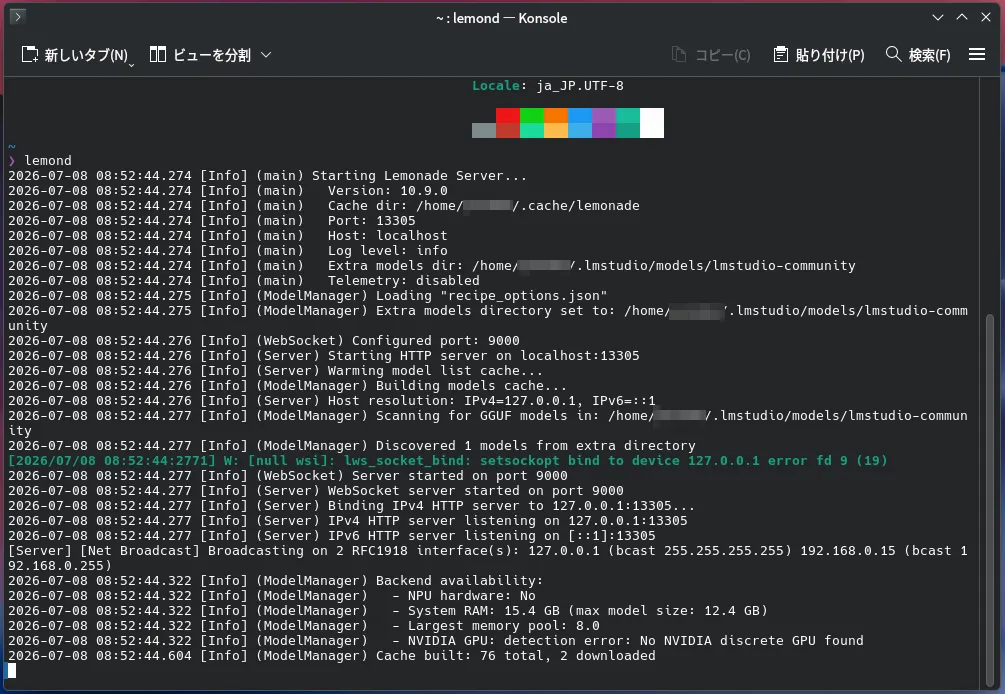Click the terminal icon in title bar
Image resolution: width=1005 pixels, height=694 pixels.
tap(18, 16)
